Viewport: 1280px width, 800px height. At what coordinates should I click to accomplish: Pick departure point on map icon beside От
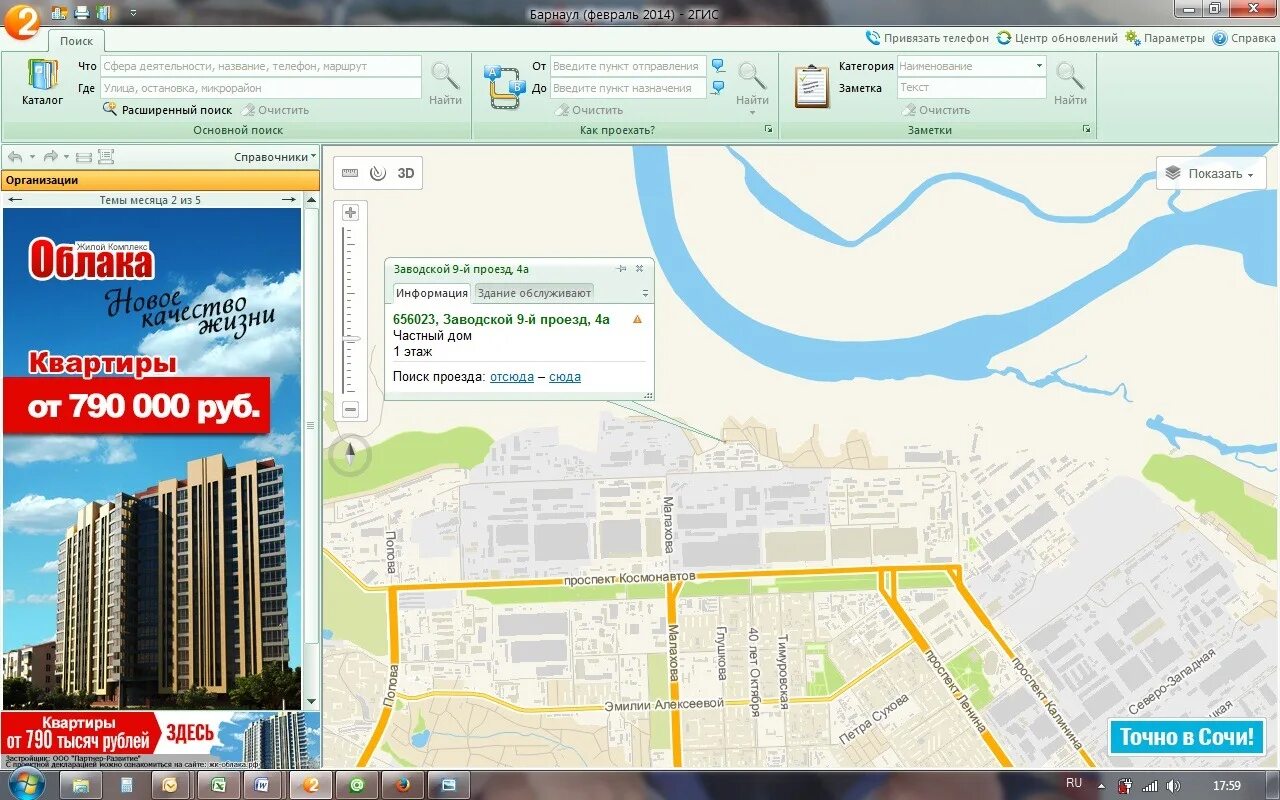(718, 66)
